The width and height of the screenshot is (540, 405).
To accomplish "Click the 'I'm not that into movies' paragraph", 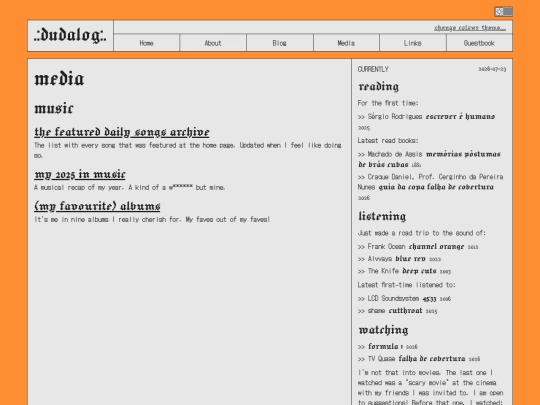I will (x=430, y=387).
